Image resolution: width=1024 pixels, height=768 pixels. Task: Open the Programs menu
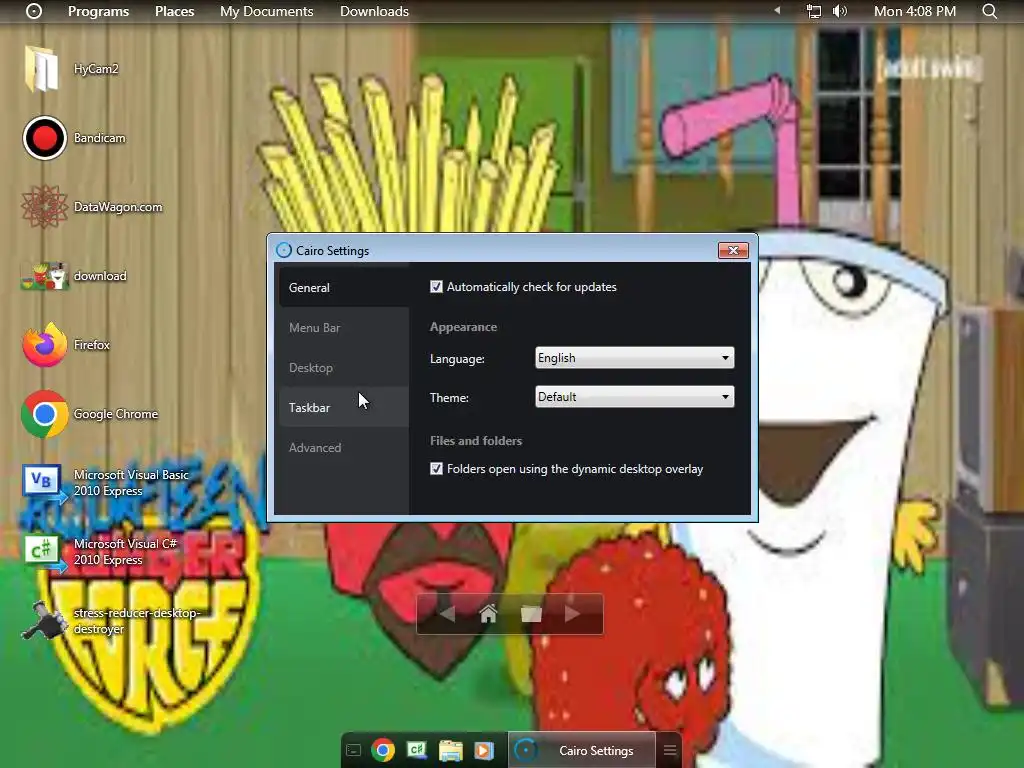click(99, 11)
